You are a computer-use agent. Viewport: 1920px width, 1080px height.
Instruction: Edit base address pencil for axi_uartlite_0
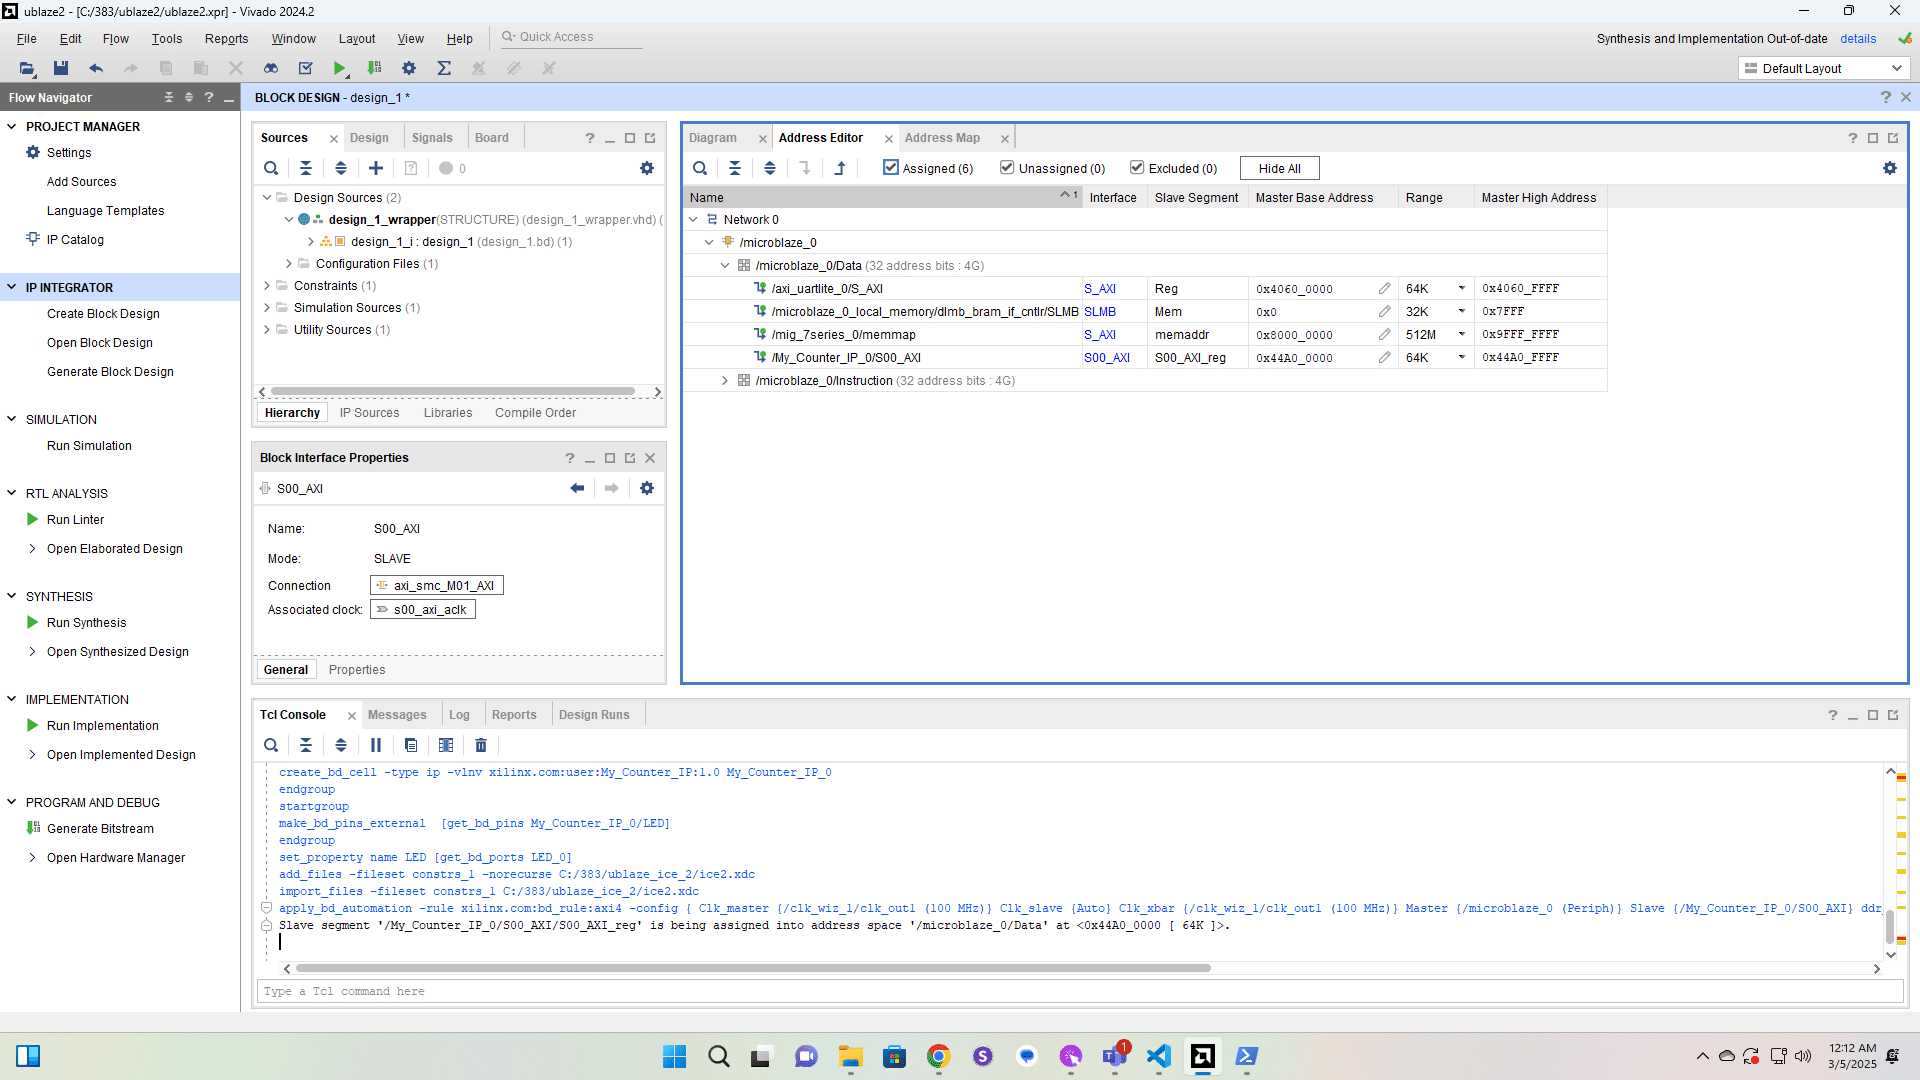[x=1384, y=289]
